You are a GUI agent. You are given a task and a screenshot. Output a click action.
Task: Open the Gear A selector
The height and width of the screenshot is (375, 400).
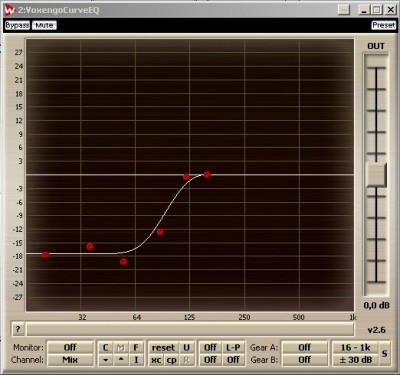click(x=305, y=348)
